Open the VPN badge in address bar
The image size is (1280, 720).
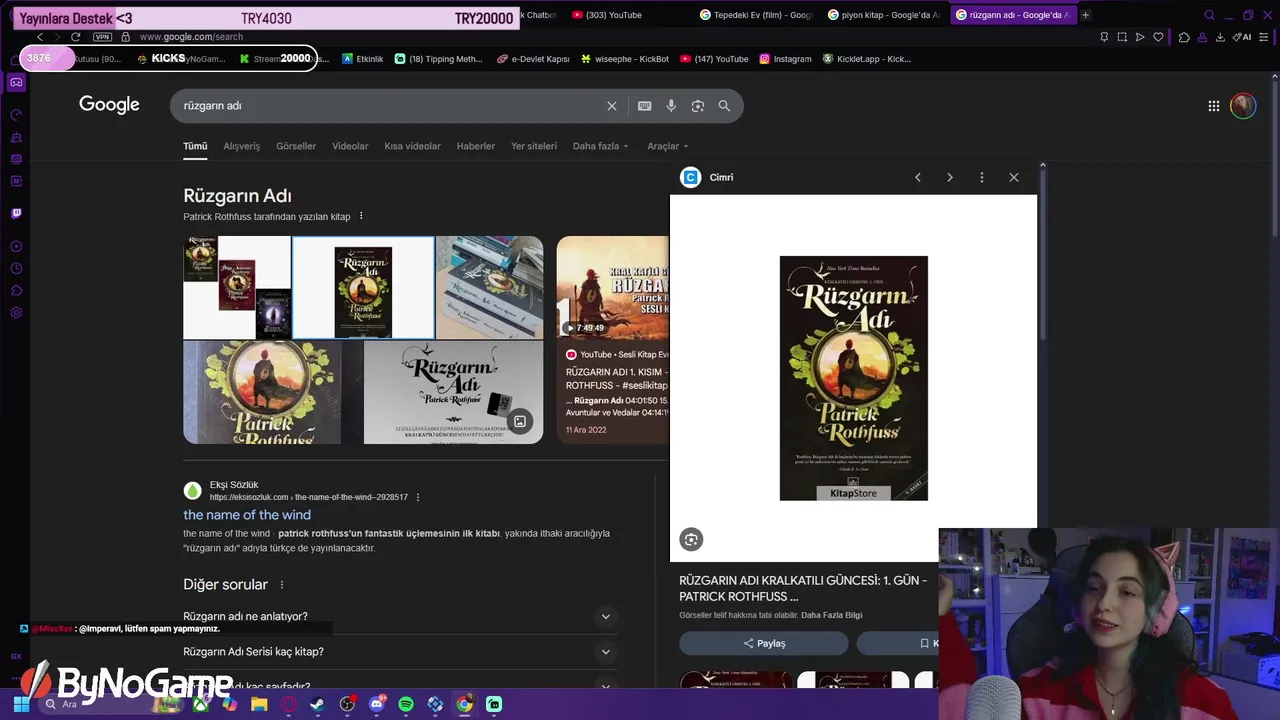point(102,37)
